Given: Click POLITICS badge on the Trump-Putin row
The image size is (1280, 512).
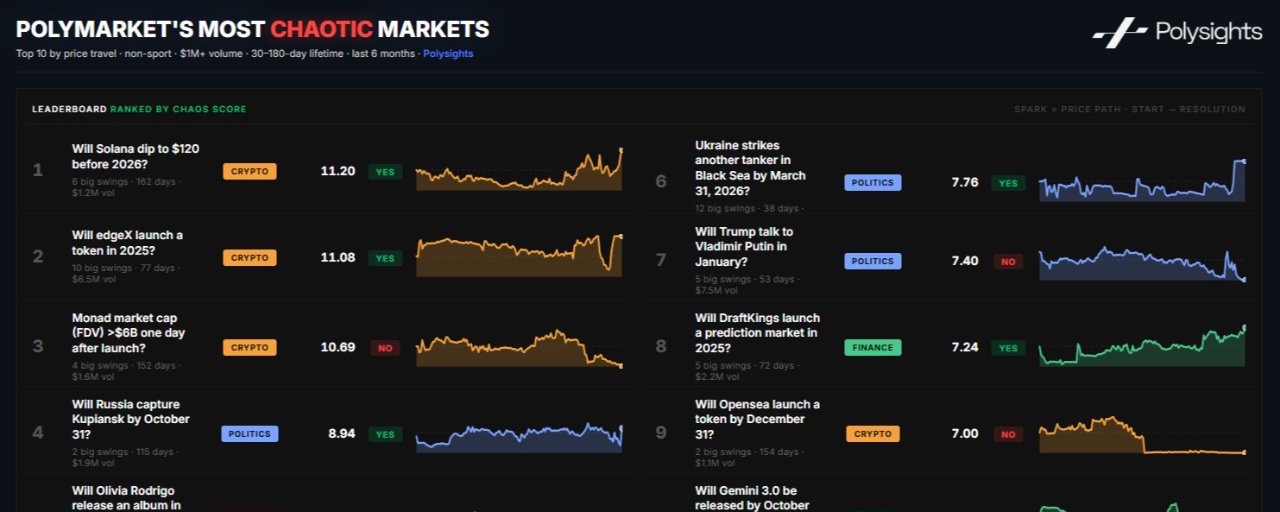Looking at the screenshot, I should [x=873, y=261].
